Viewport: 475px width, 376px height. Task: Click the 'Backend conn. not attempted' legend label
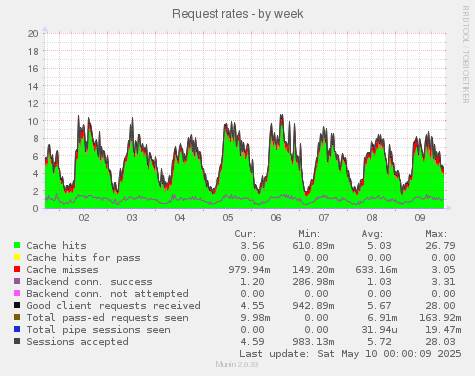[x=107, y=294]
